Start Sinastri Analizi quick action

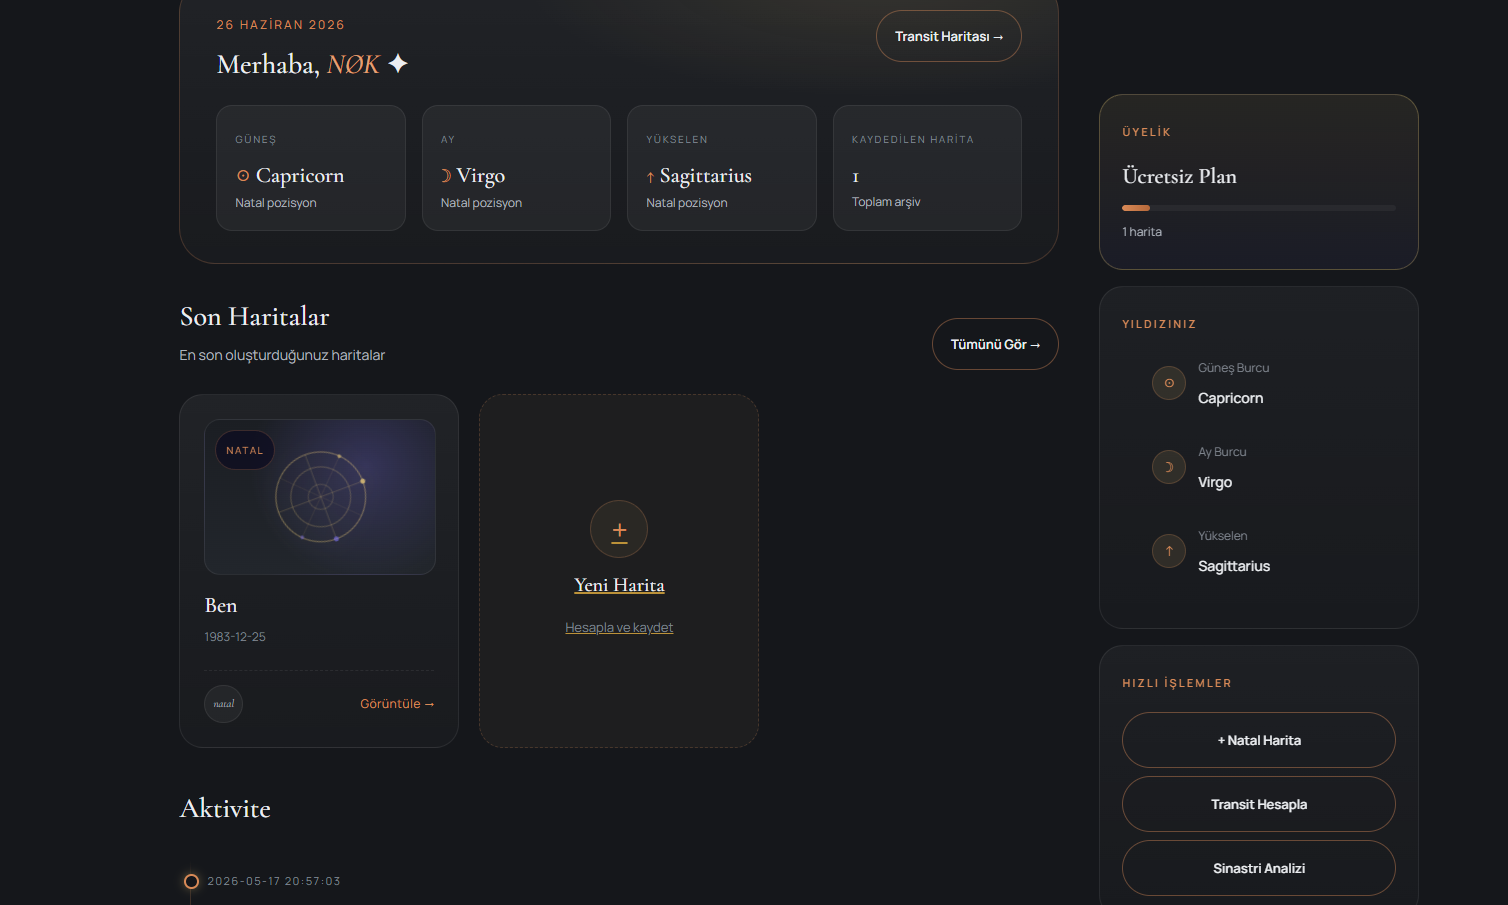1258,868
